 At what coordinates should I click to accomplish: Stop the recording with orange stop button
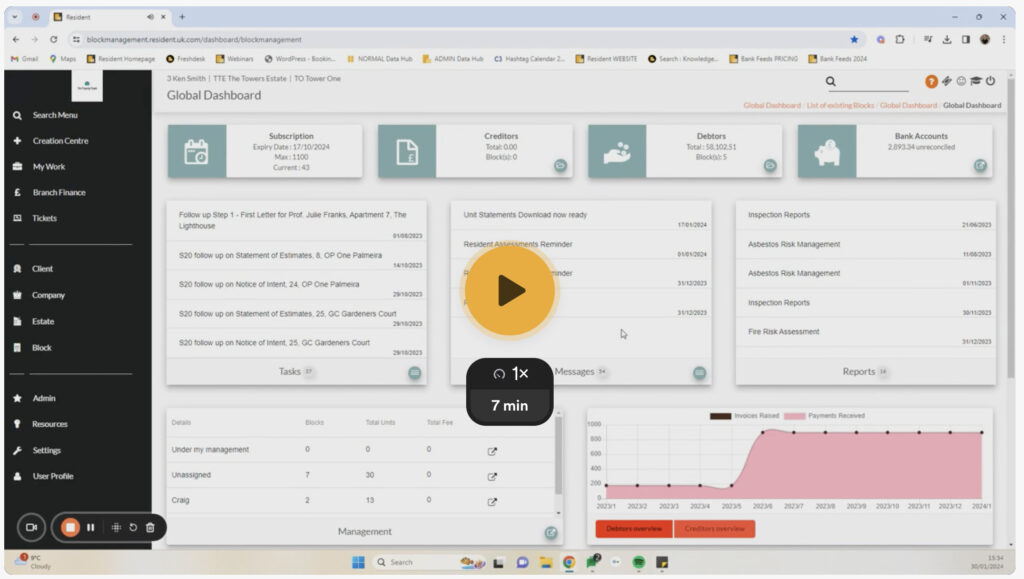(x=70, y=527)
